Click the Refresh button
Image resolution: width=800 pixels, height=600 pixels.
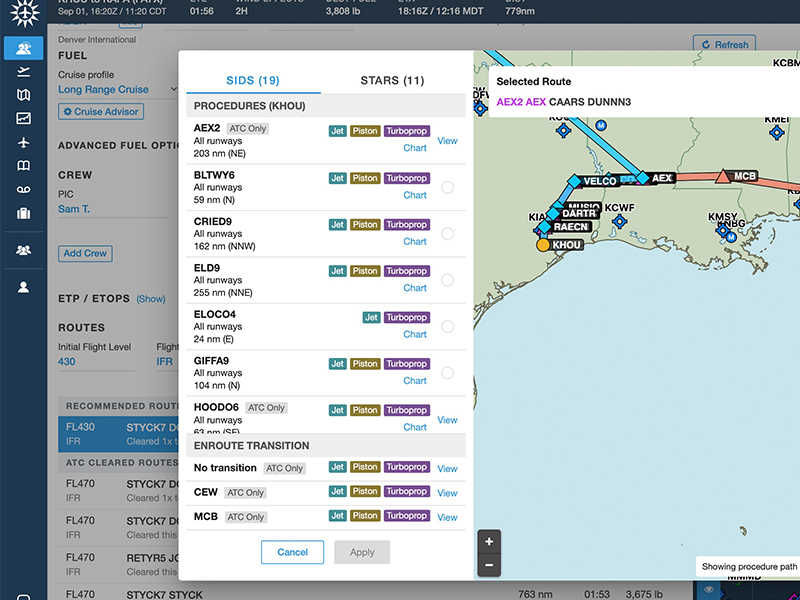coord(724,45)
